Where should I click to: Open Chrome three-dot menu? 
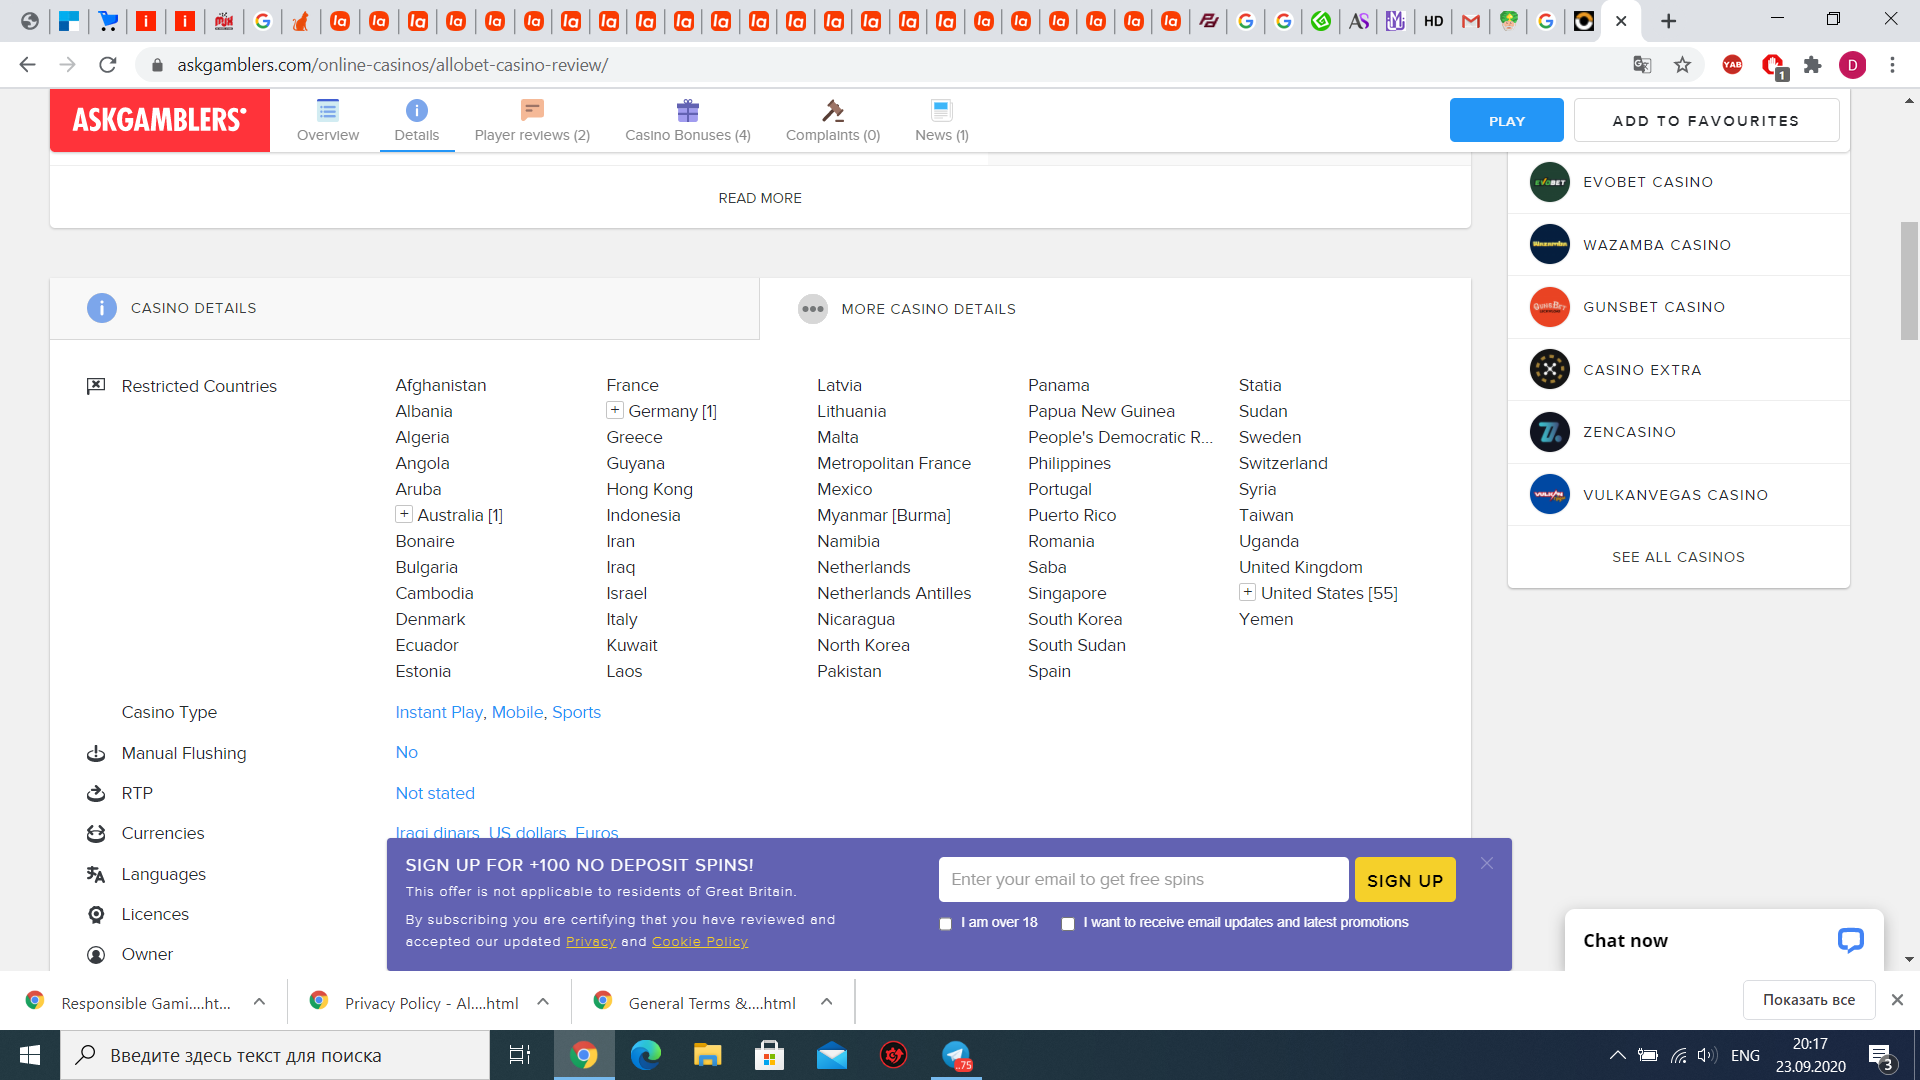coord(1892,65)
